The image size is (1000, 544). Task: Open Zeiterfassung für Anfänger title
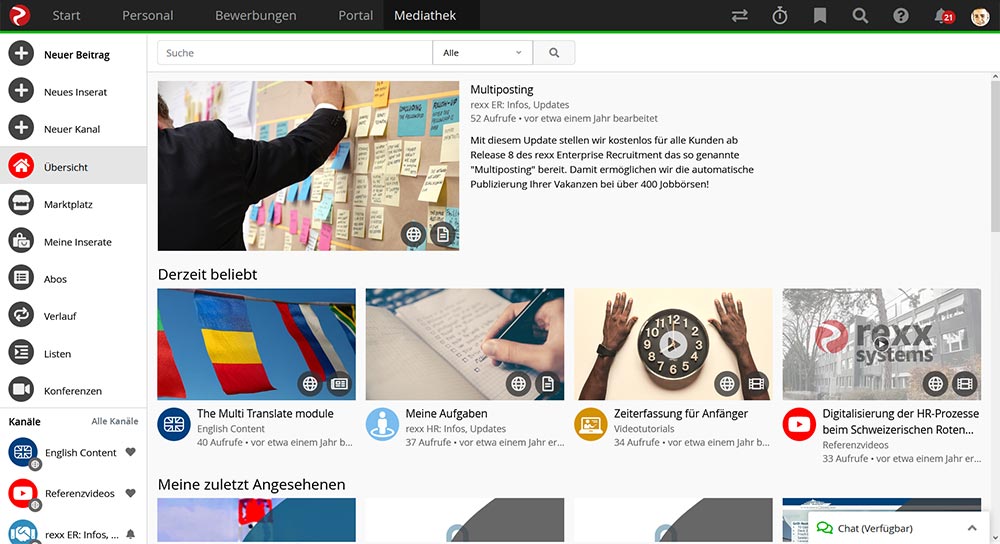coord(681,413)
